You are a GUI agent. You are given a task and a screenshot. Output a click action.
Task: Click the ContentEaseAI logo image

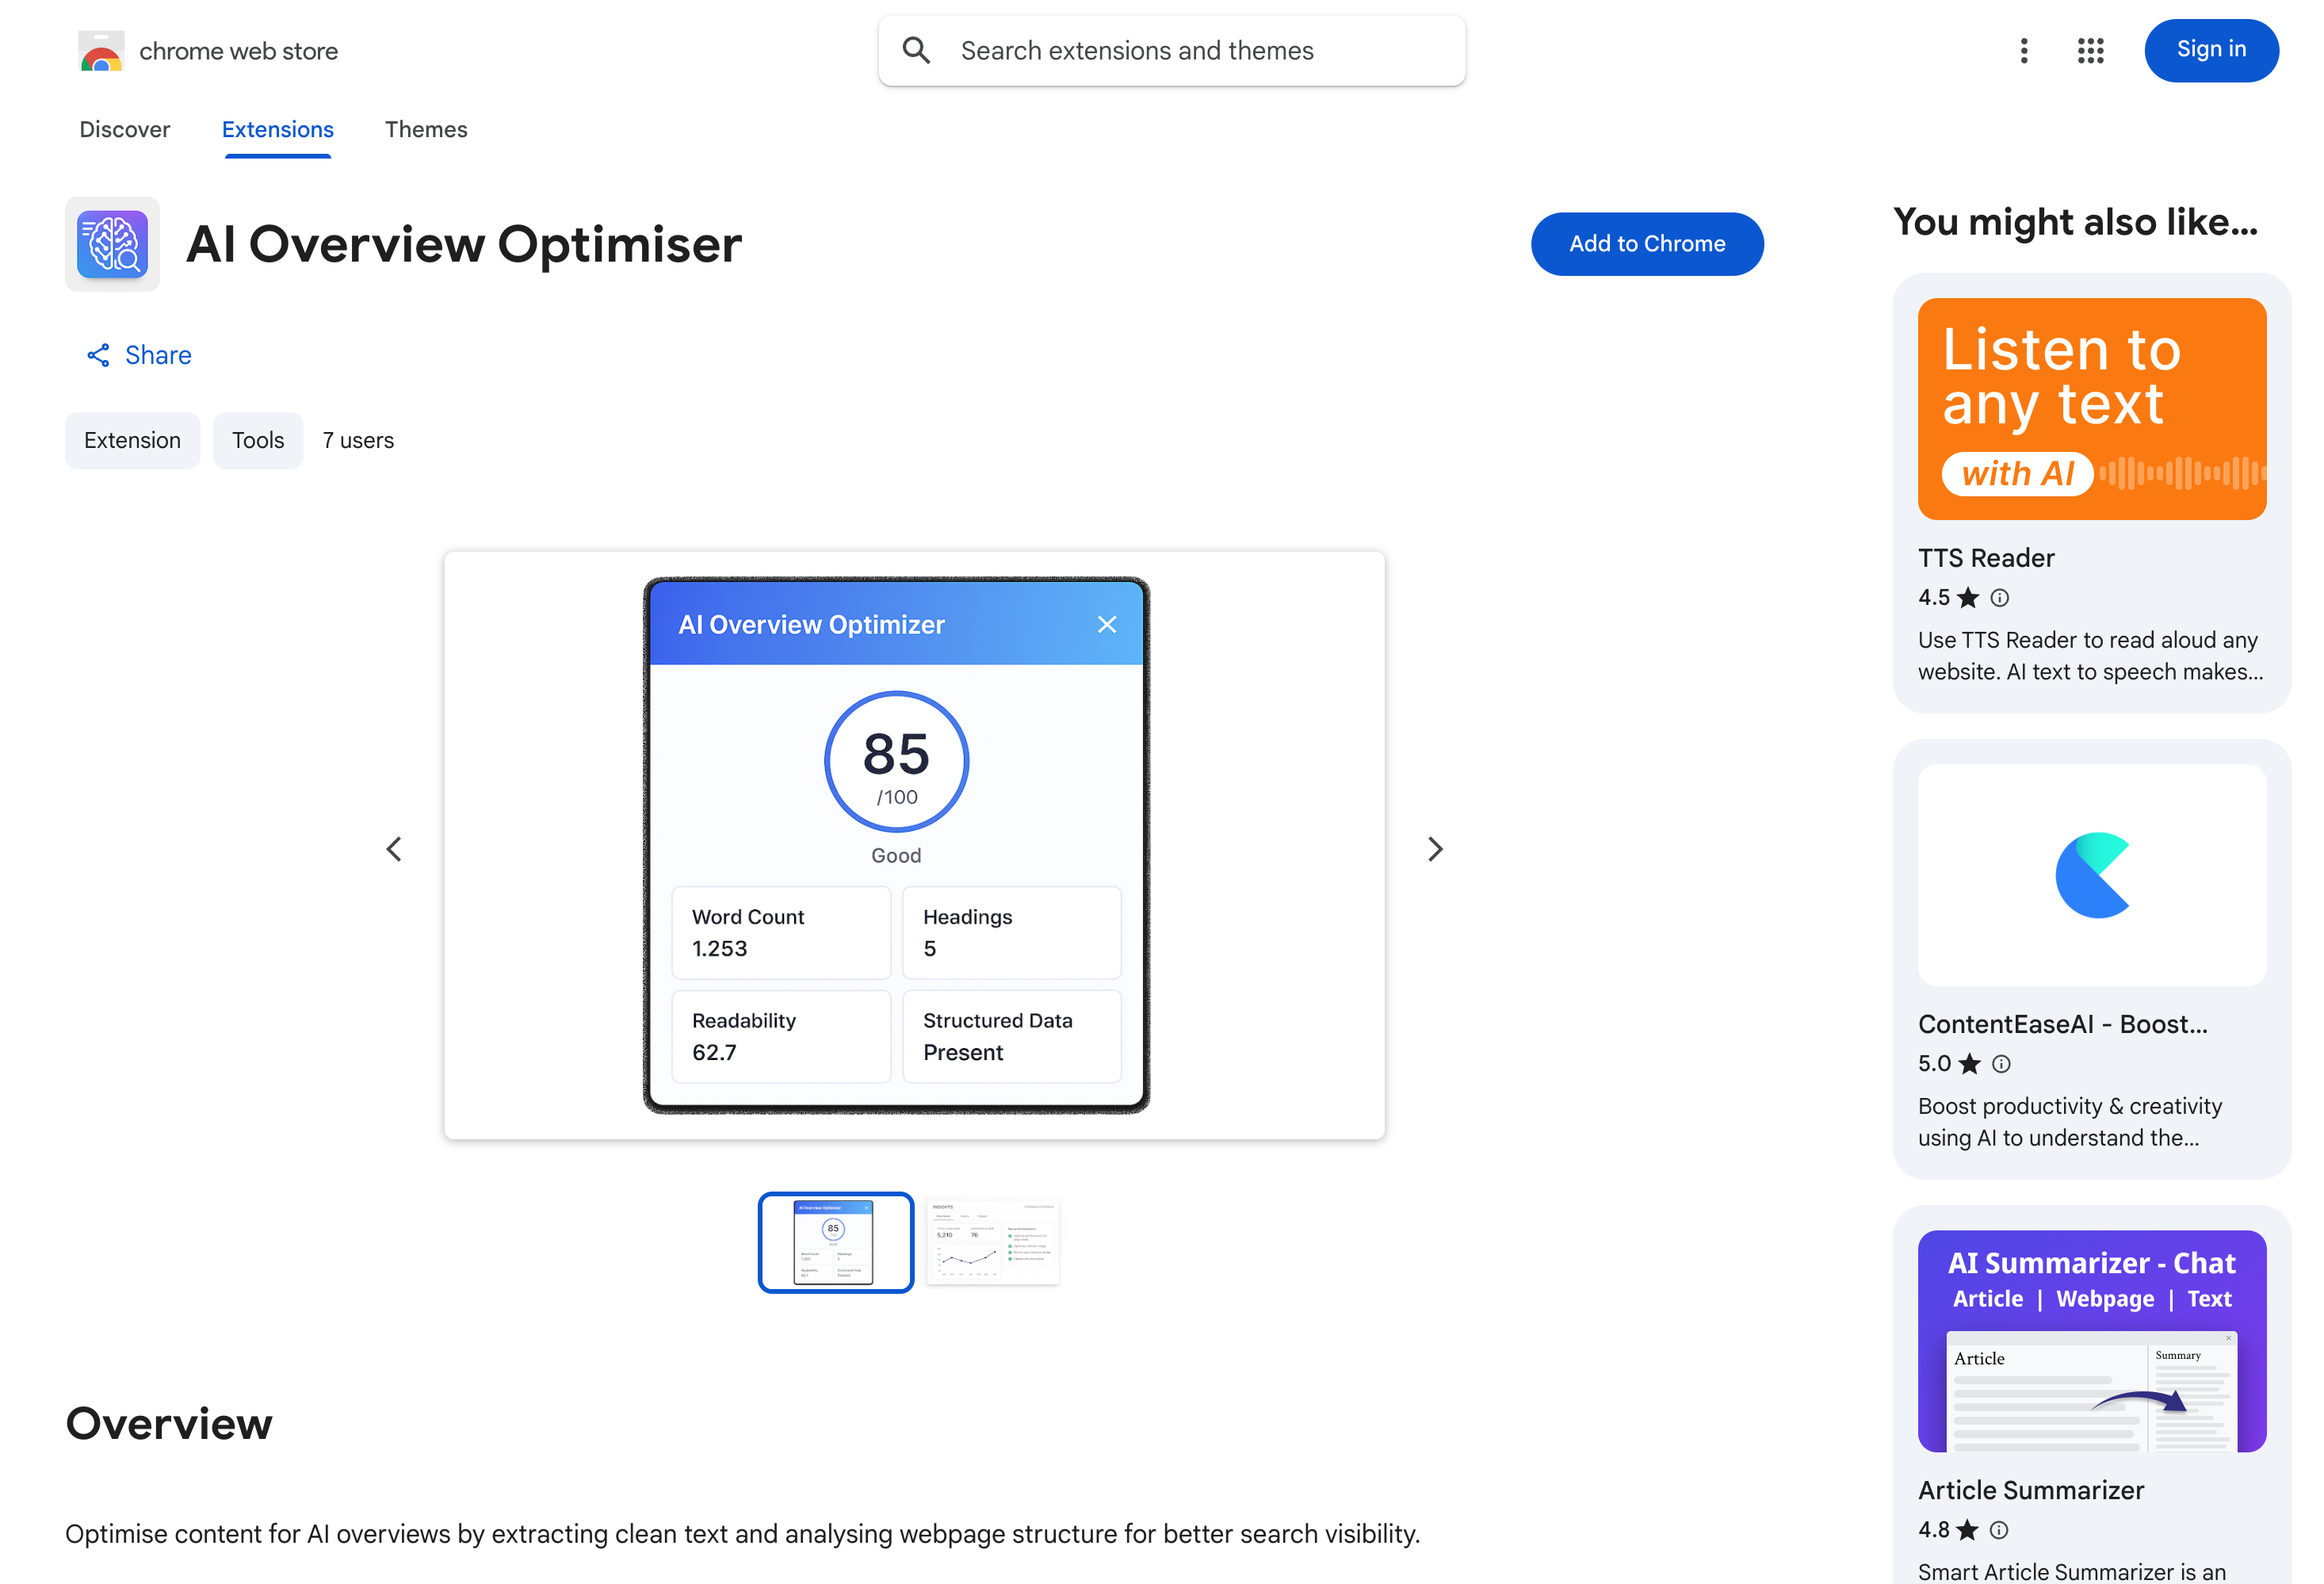click(x=2091, y=875)
